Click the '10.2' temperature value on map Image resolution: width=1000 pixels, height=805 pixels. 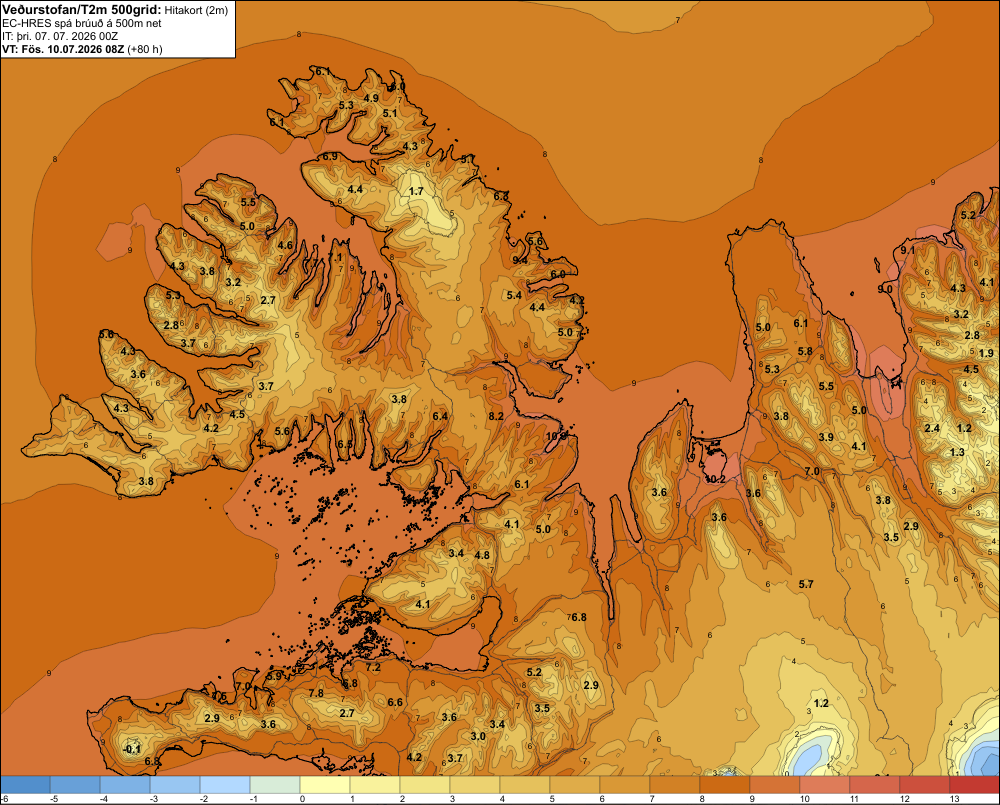click(714, 479)
